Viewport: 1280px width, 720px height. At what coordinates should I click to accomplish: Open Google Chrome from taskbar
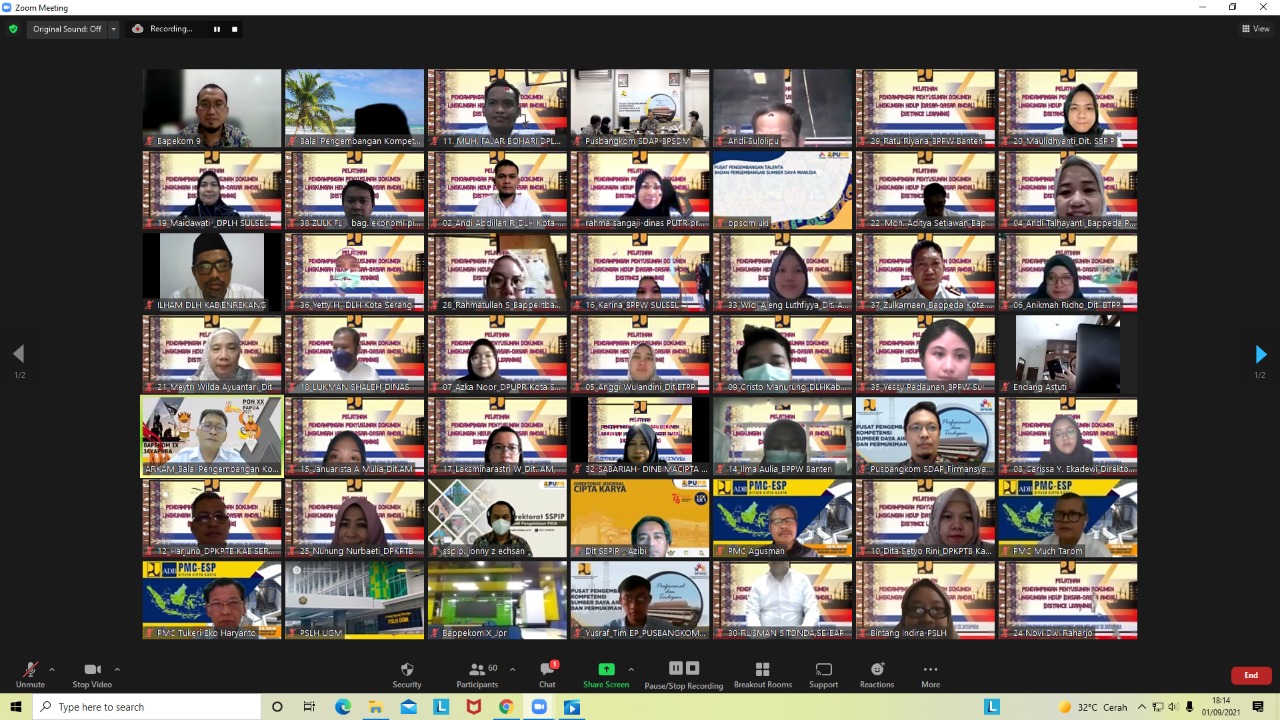(506, 707)
